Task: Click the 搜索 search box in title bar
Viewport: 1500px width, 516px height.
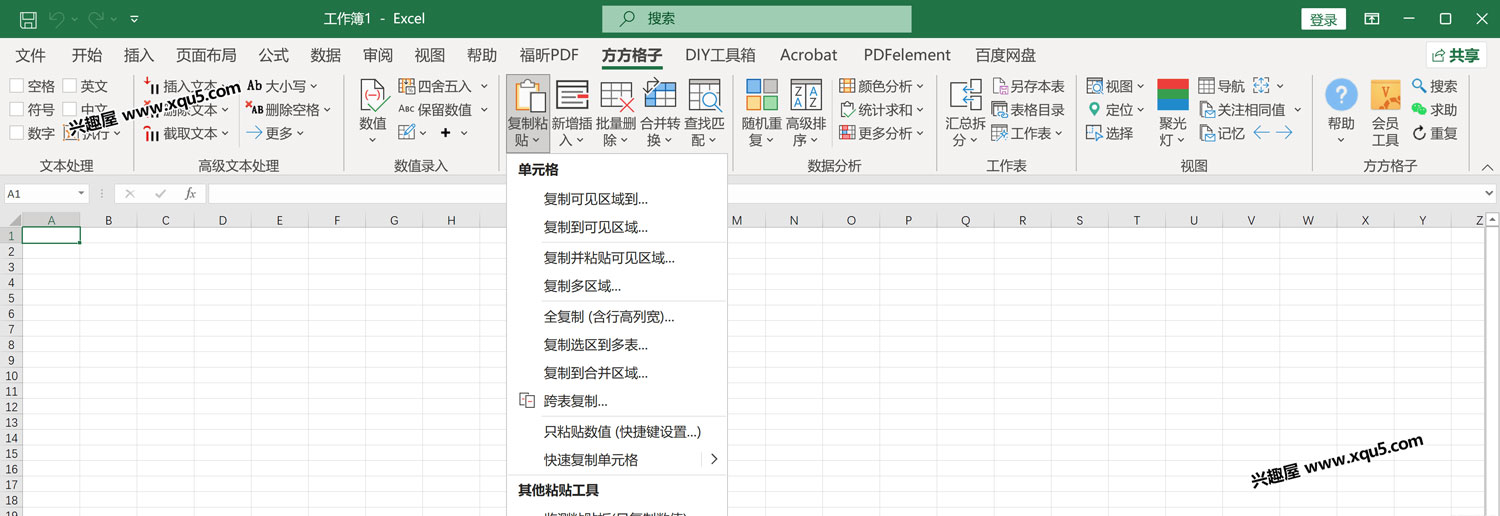Action: point(757,19)
